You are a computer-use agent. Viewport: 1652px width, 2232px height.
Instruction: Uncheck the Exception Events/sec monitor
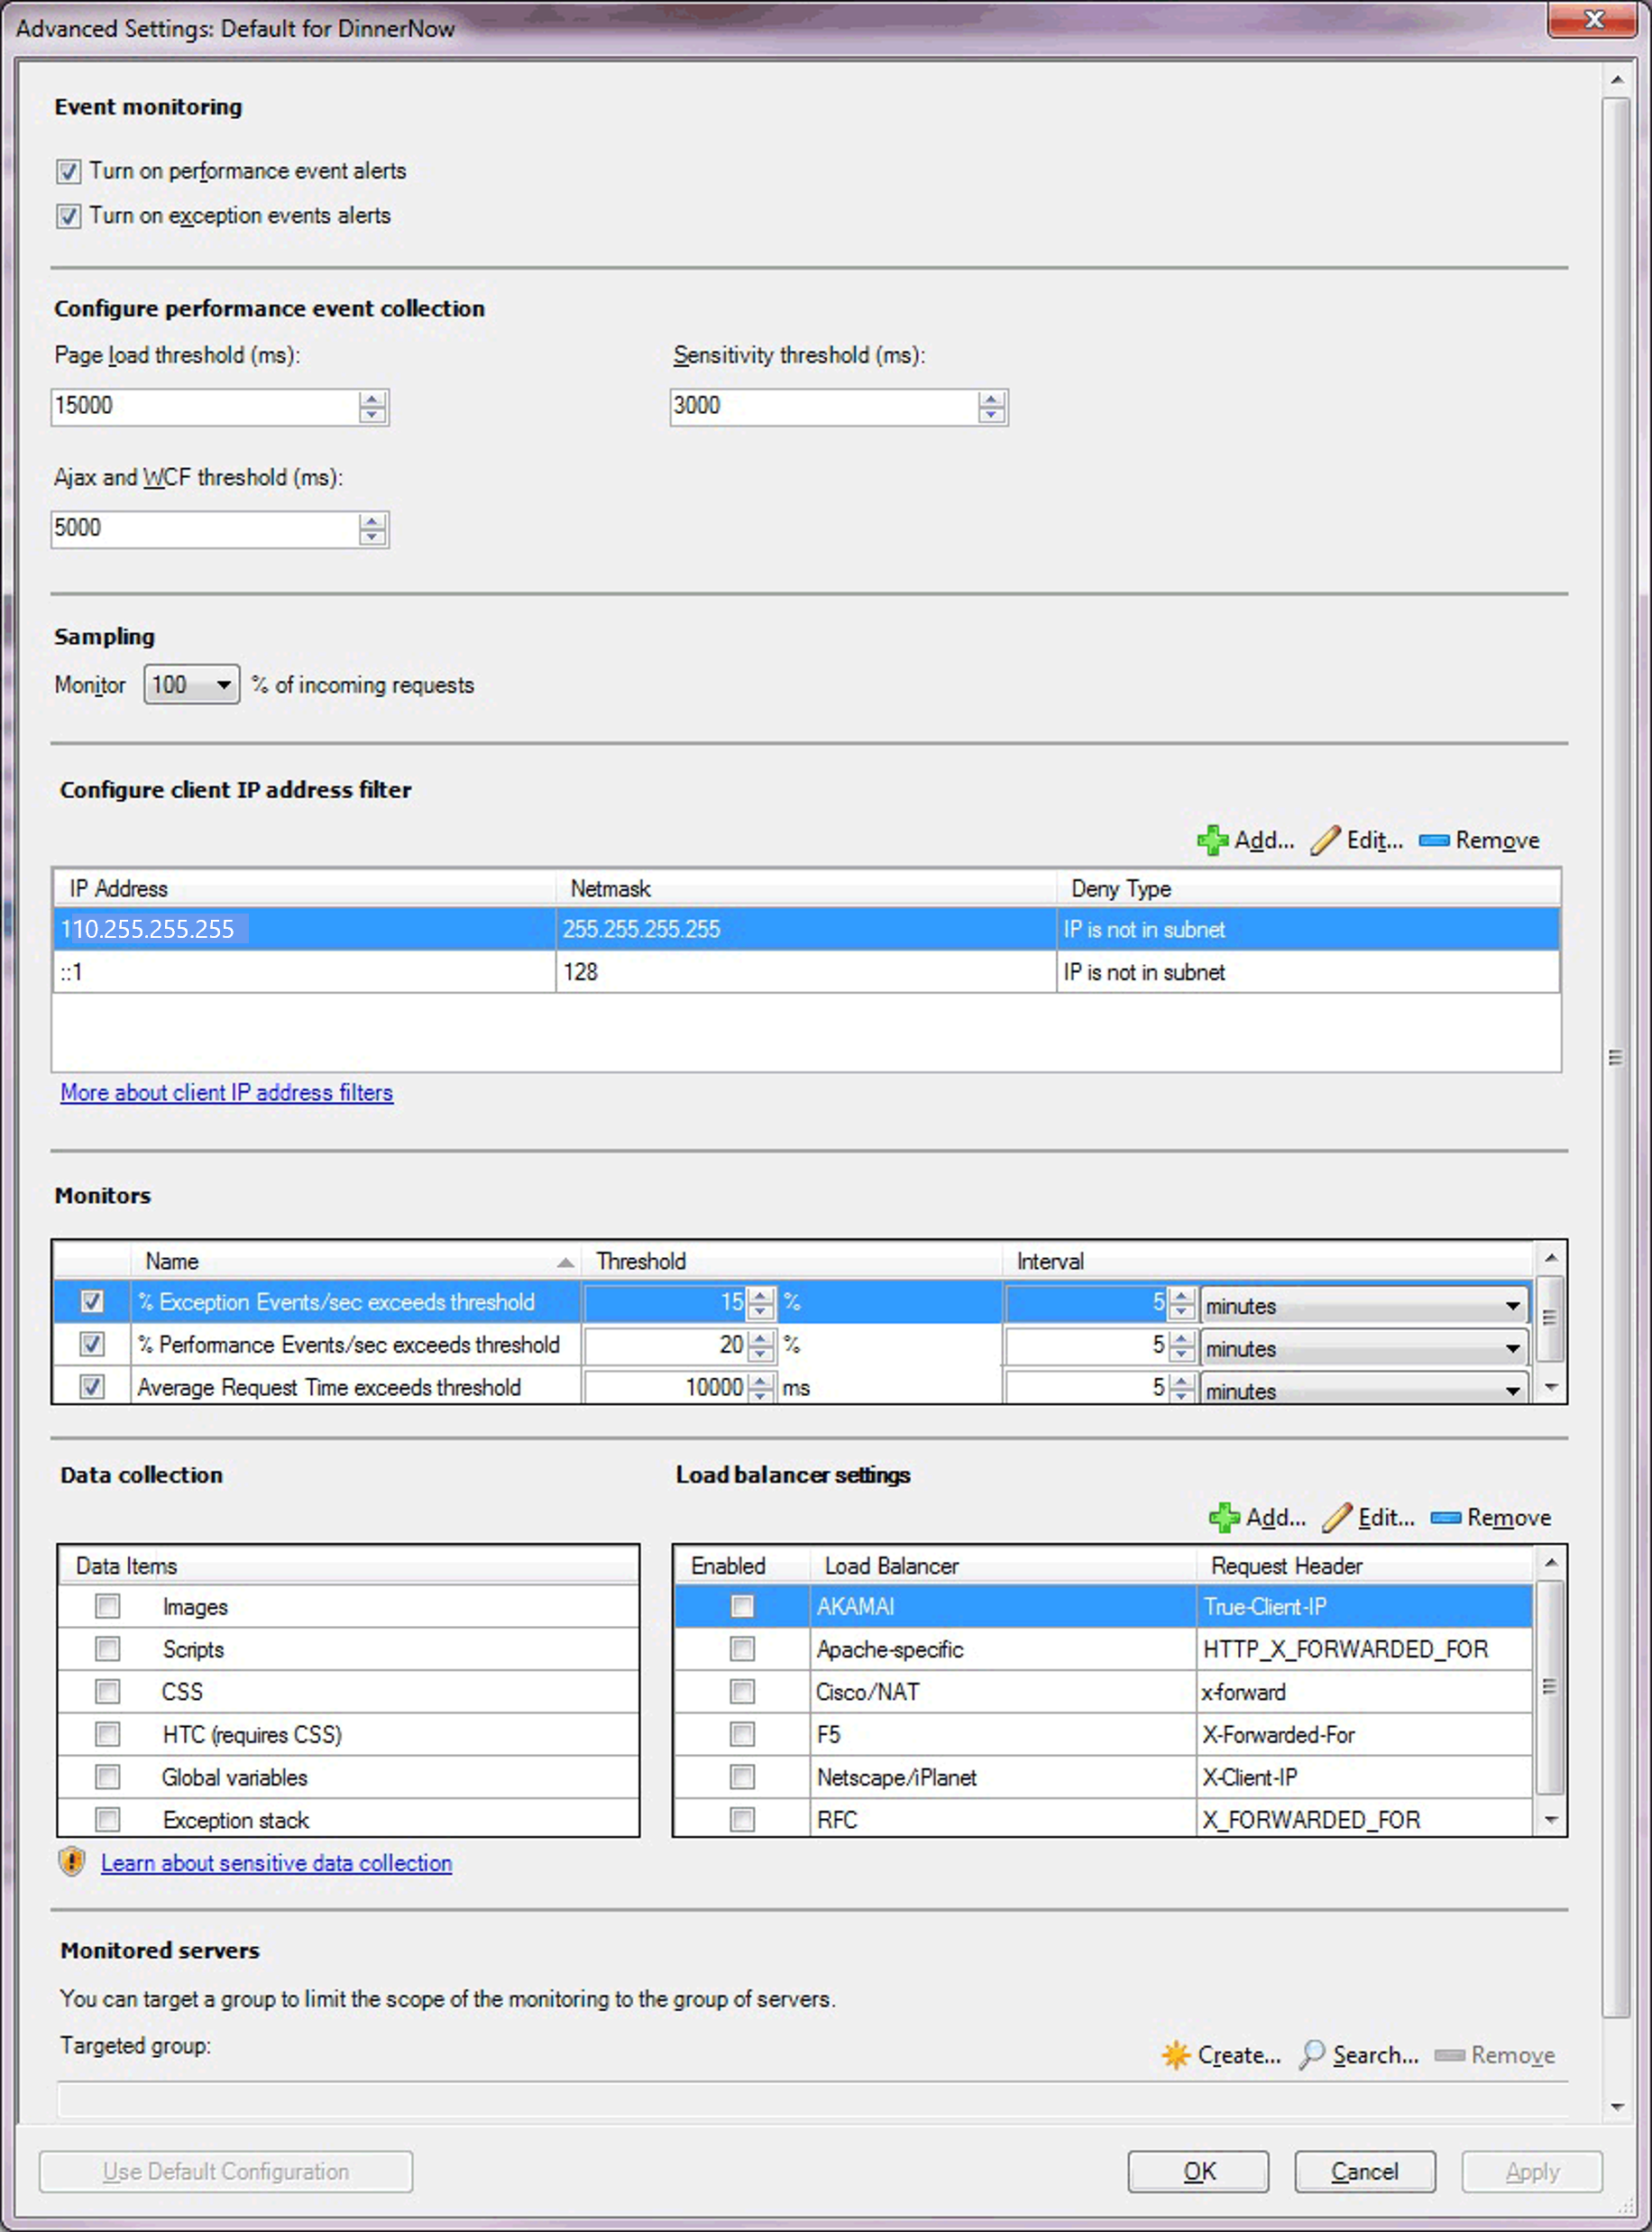tap(92, 1301)
